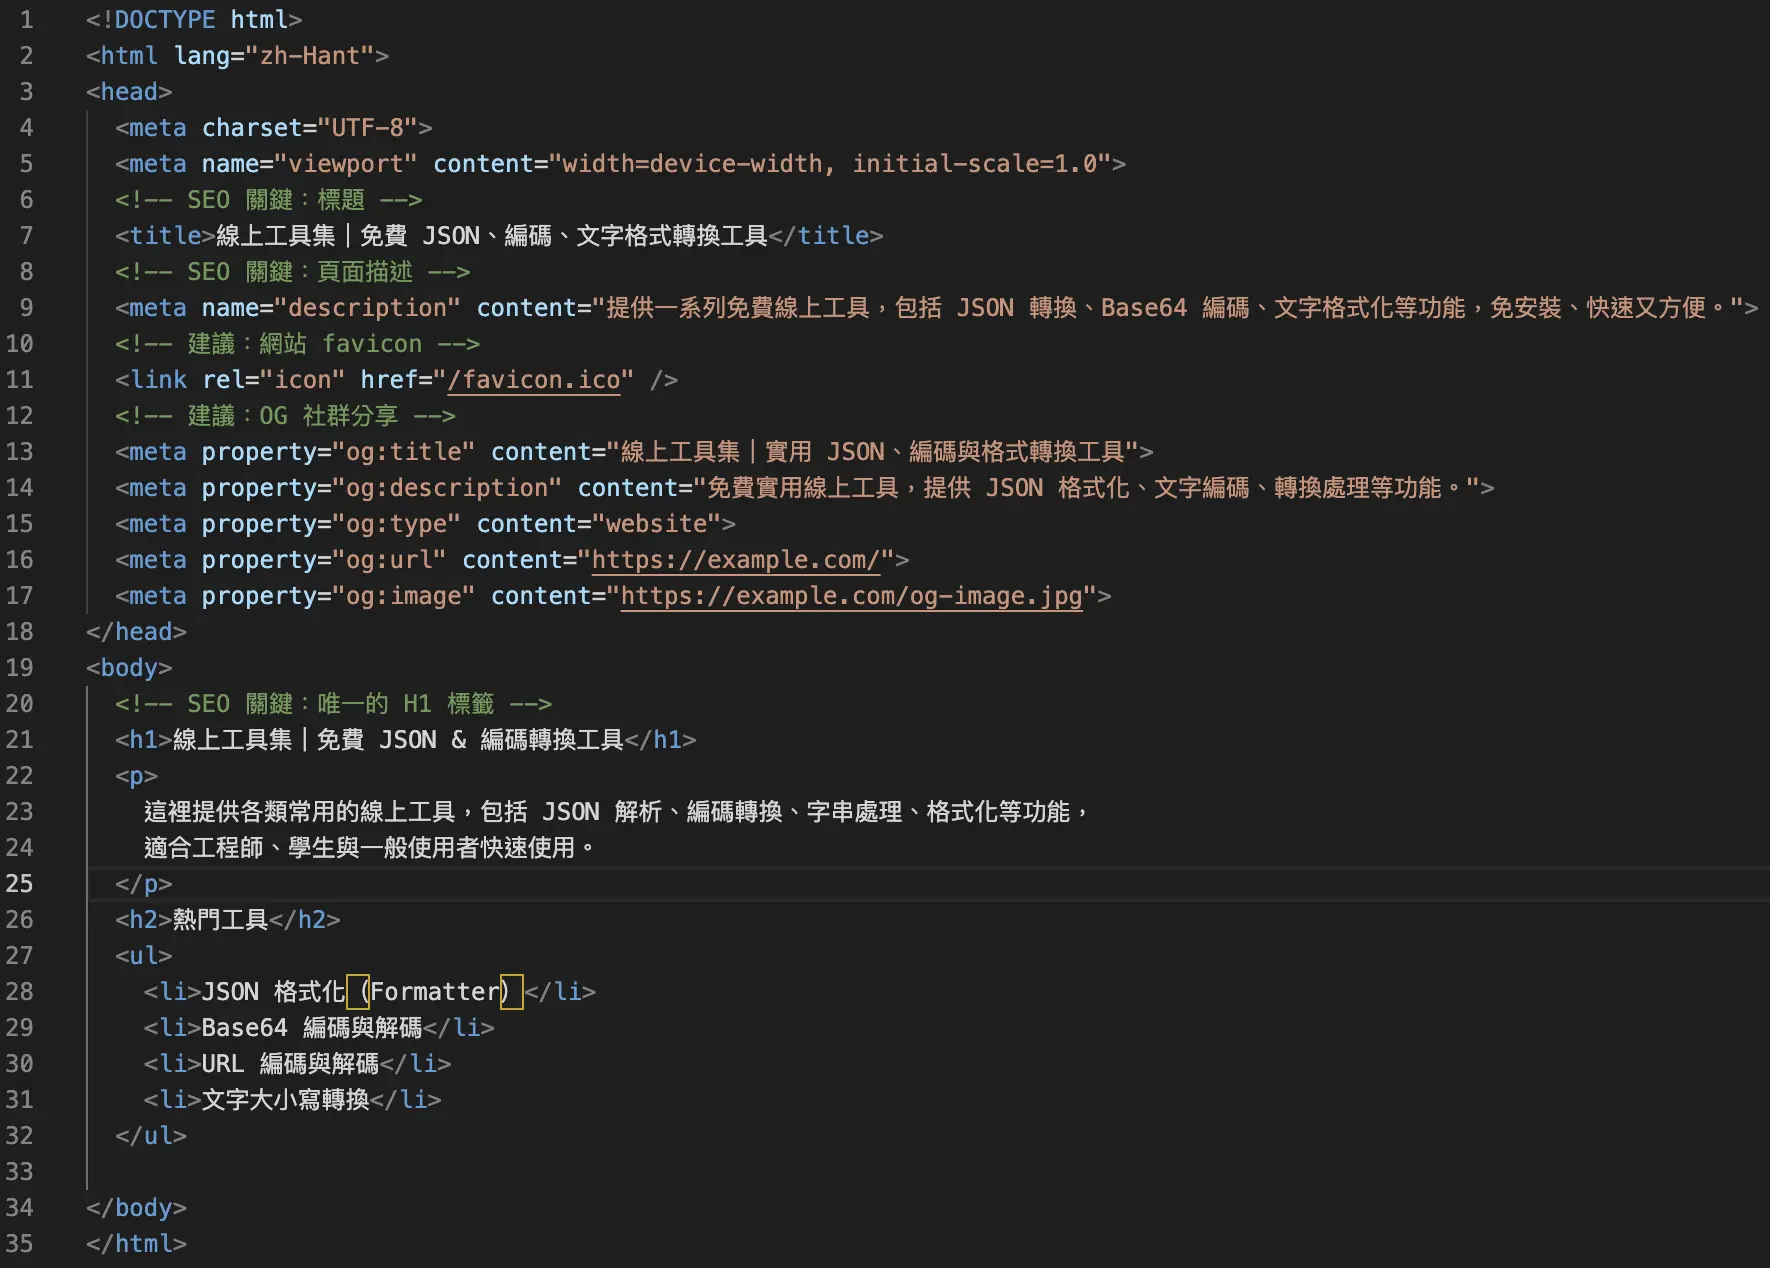The image size is (1770, 1268).
Task: Click the h2 熱門工具 heading text
Action: 220,920
